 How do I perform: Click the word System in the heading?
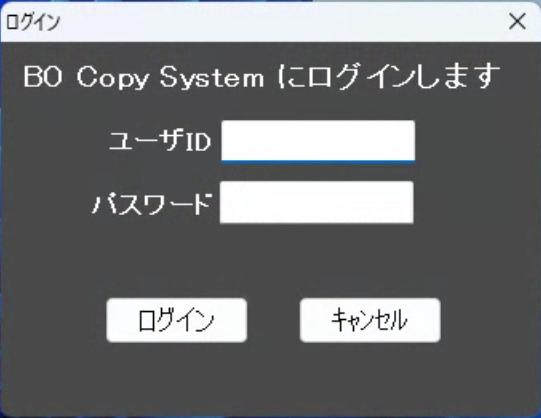tap(212, 78)
